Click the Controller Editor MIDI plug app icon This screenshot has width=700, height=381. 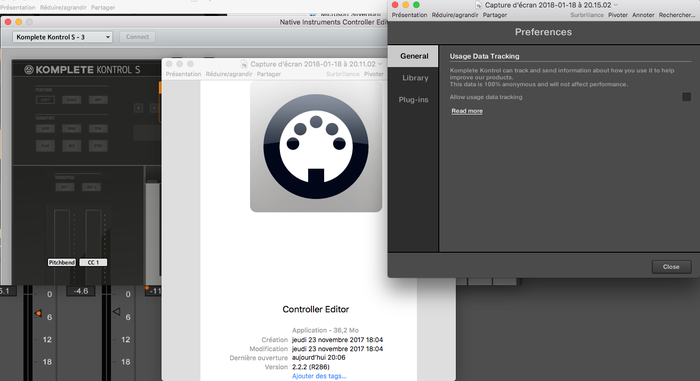click(x=316, y=147)
